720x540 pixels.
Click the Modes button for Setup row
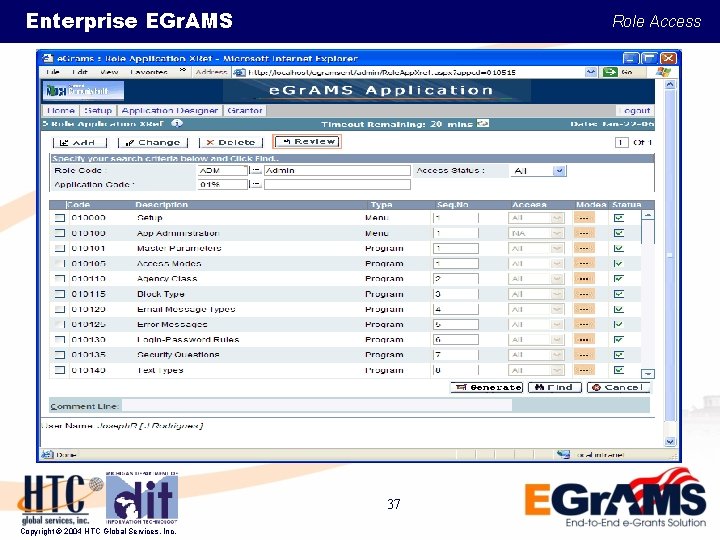tap(584, 218)
